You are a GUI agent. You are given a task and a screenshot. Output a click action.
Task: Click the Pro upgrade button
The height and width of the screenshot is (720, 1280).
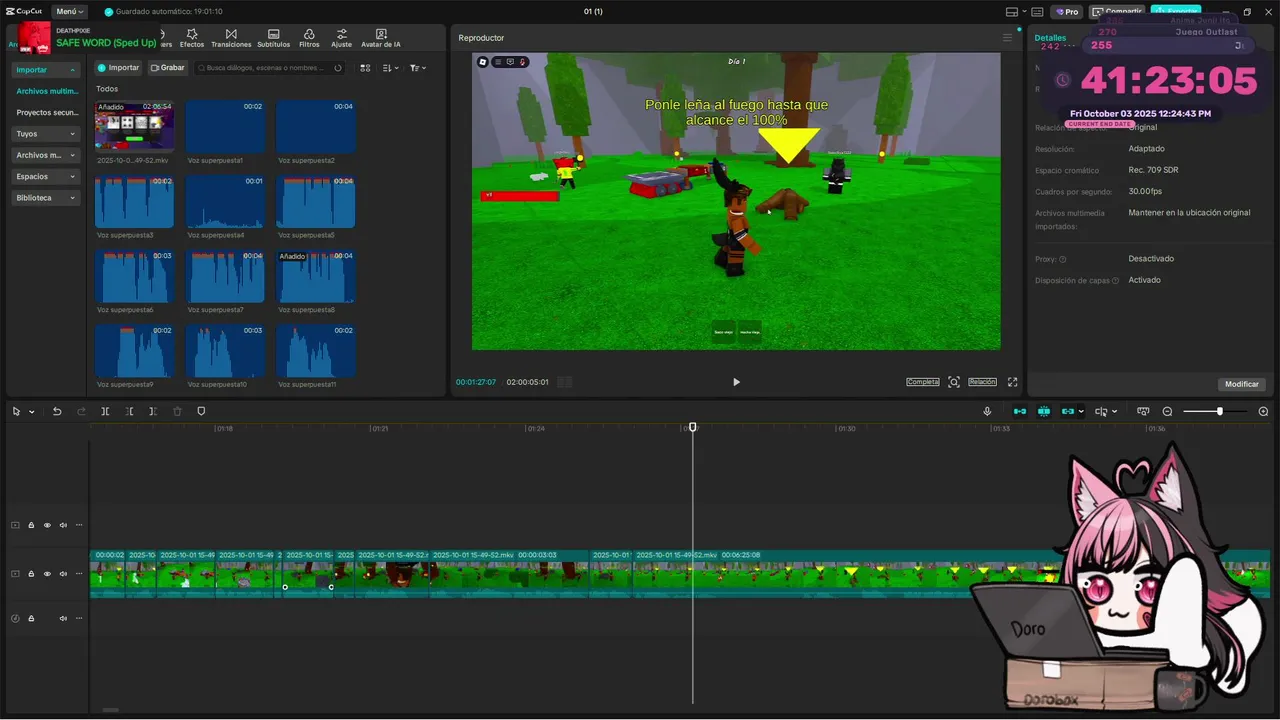[1067, 12]
